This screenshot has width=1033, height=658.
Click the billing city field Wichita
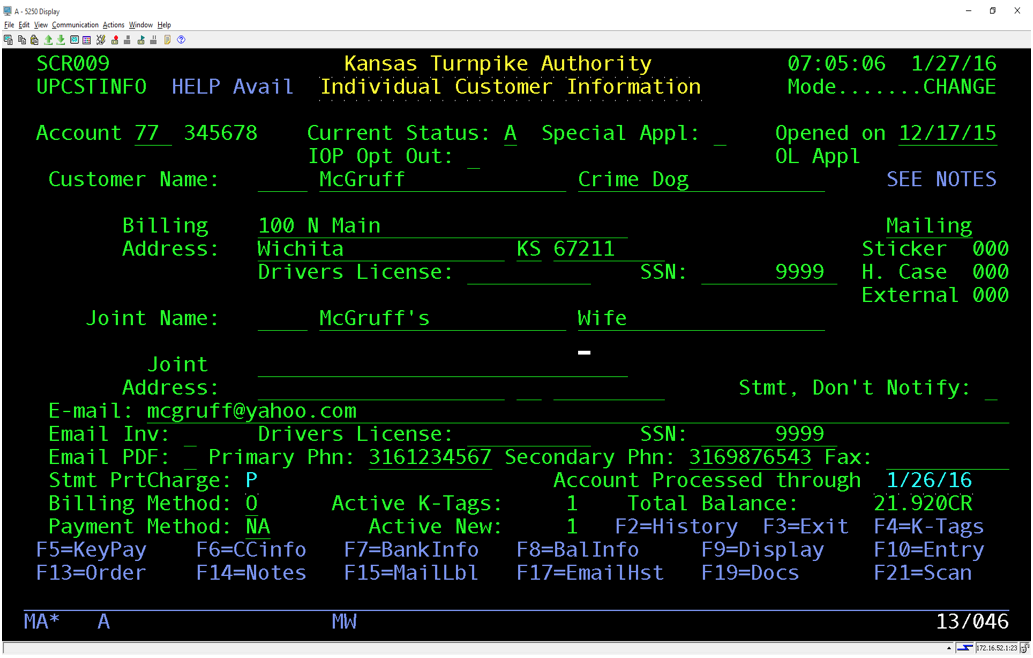tap(381, 248)
